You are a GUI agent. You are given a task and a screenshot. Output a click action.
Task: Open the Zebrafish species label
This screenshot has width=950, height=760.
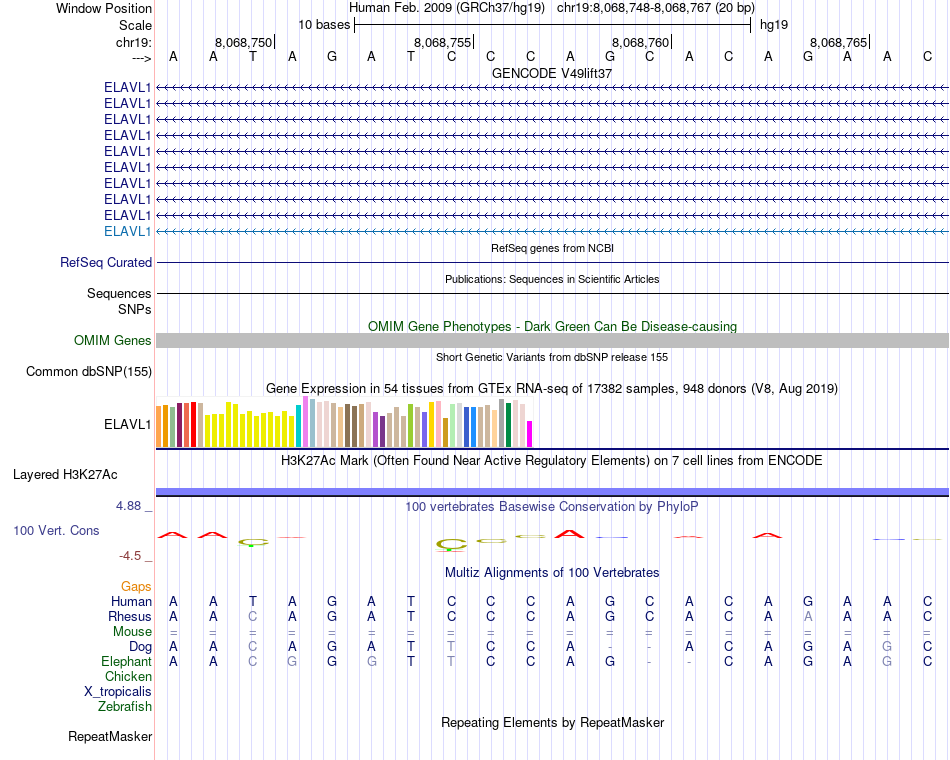coord(125,706)
